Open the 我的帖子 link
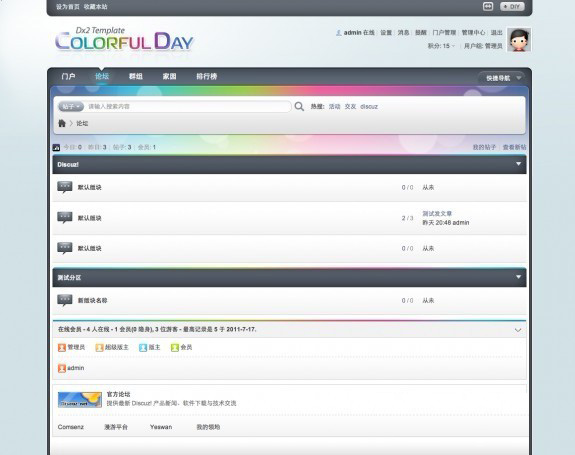Screen dimensions: 575x455 (484, 147)
